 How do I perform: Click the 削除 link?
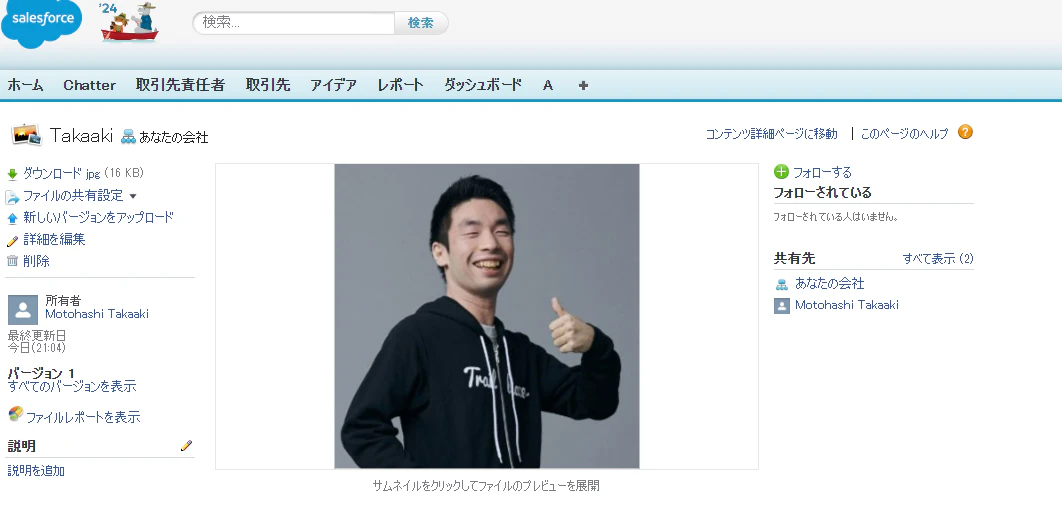tap(37, 261)
